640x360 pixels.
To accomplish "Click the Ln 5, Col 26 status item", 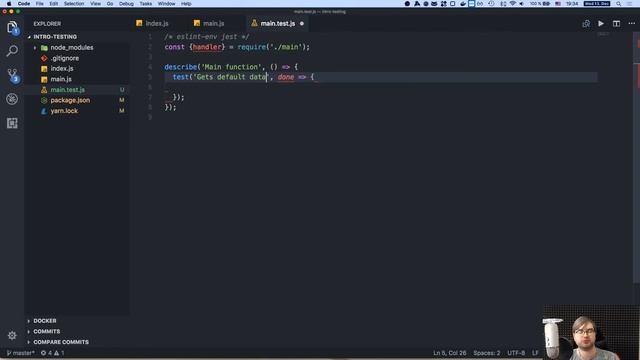I will point(449,353).
